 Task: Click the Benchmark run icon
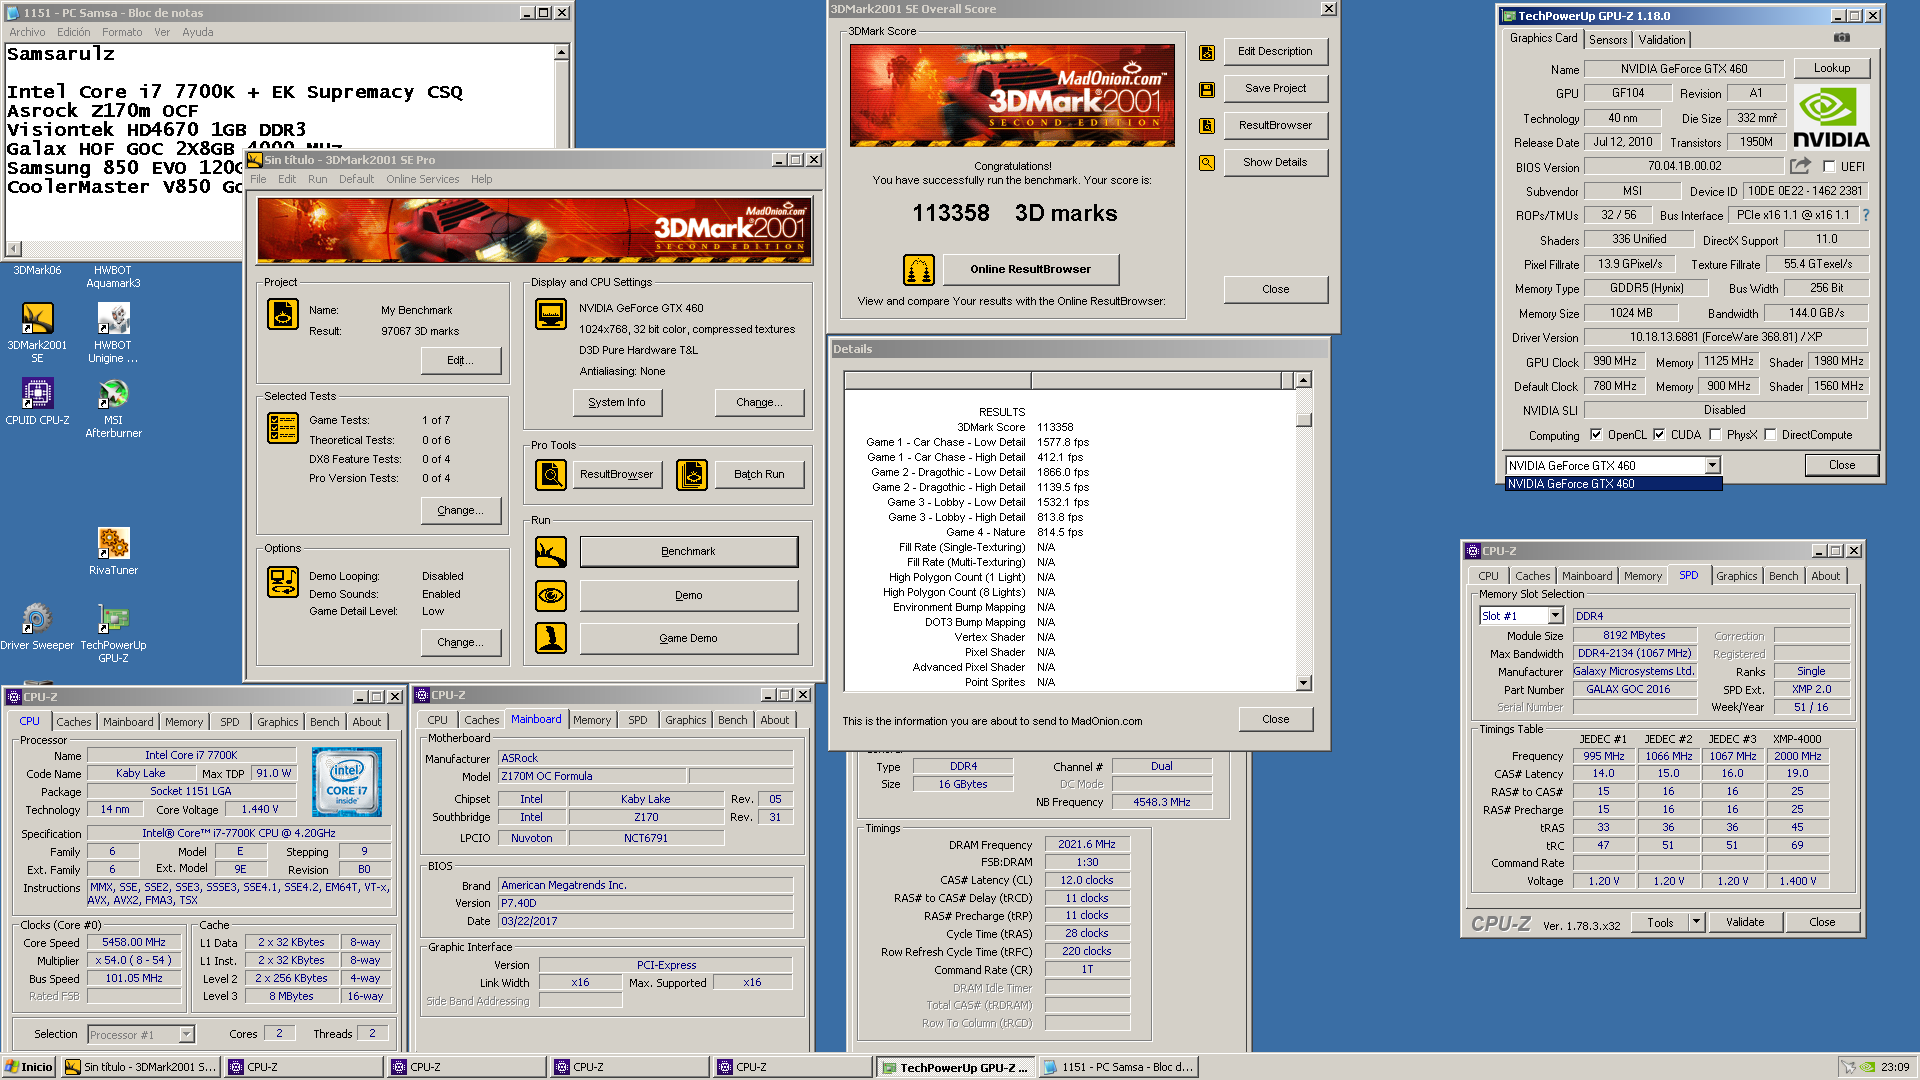tap(551, 551)
